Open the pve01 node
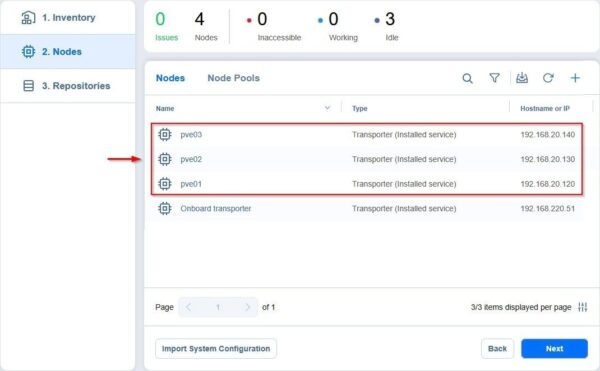This screenshot has width=600, height=371. (191, 184)
